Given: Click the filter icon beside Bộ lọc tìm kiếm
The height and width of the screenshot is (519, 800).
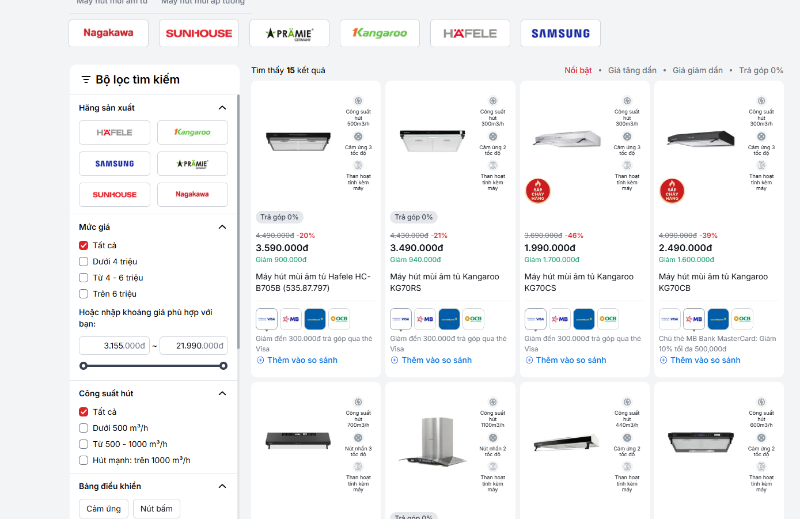Looking at the screenshot, I should pos(86,80).
